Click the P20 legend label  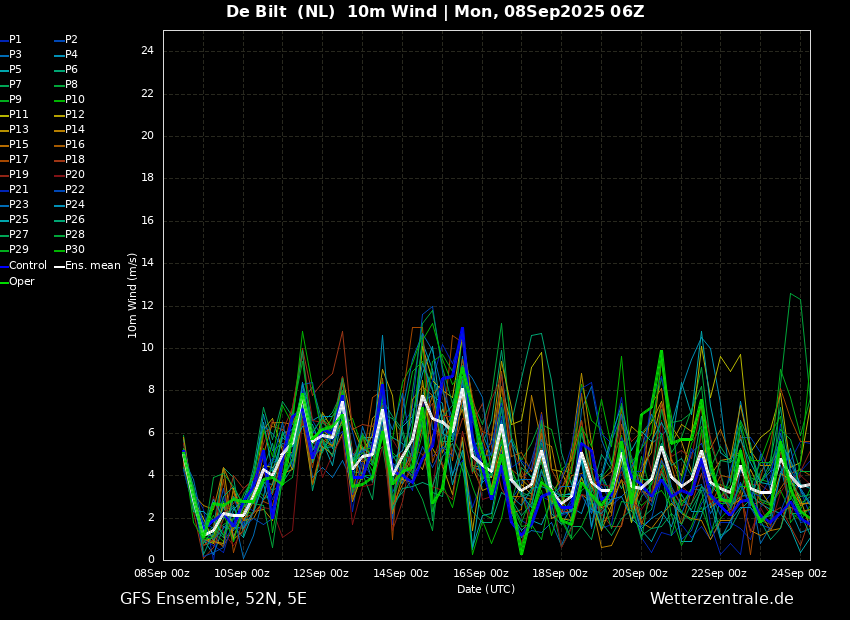(x=70, y=175)
